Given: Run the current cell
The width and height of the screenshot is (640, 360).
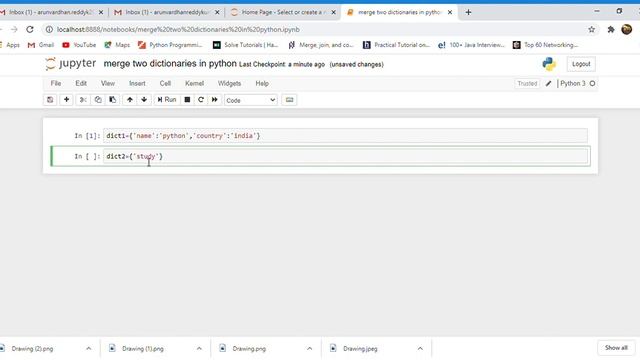Looking at the screenshot, I should click(167, 100).
